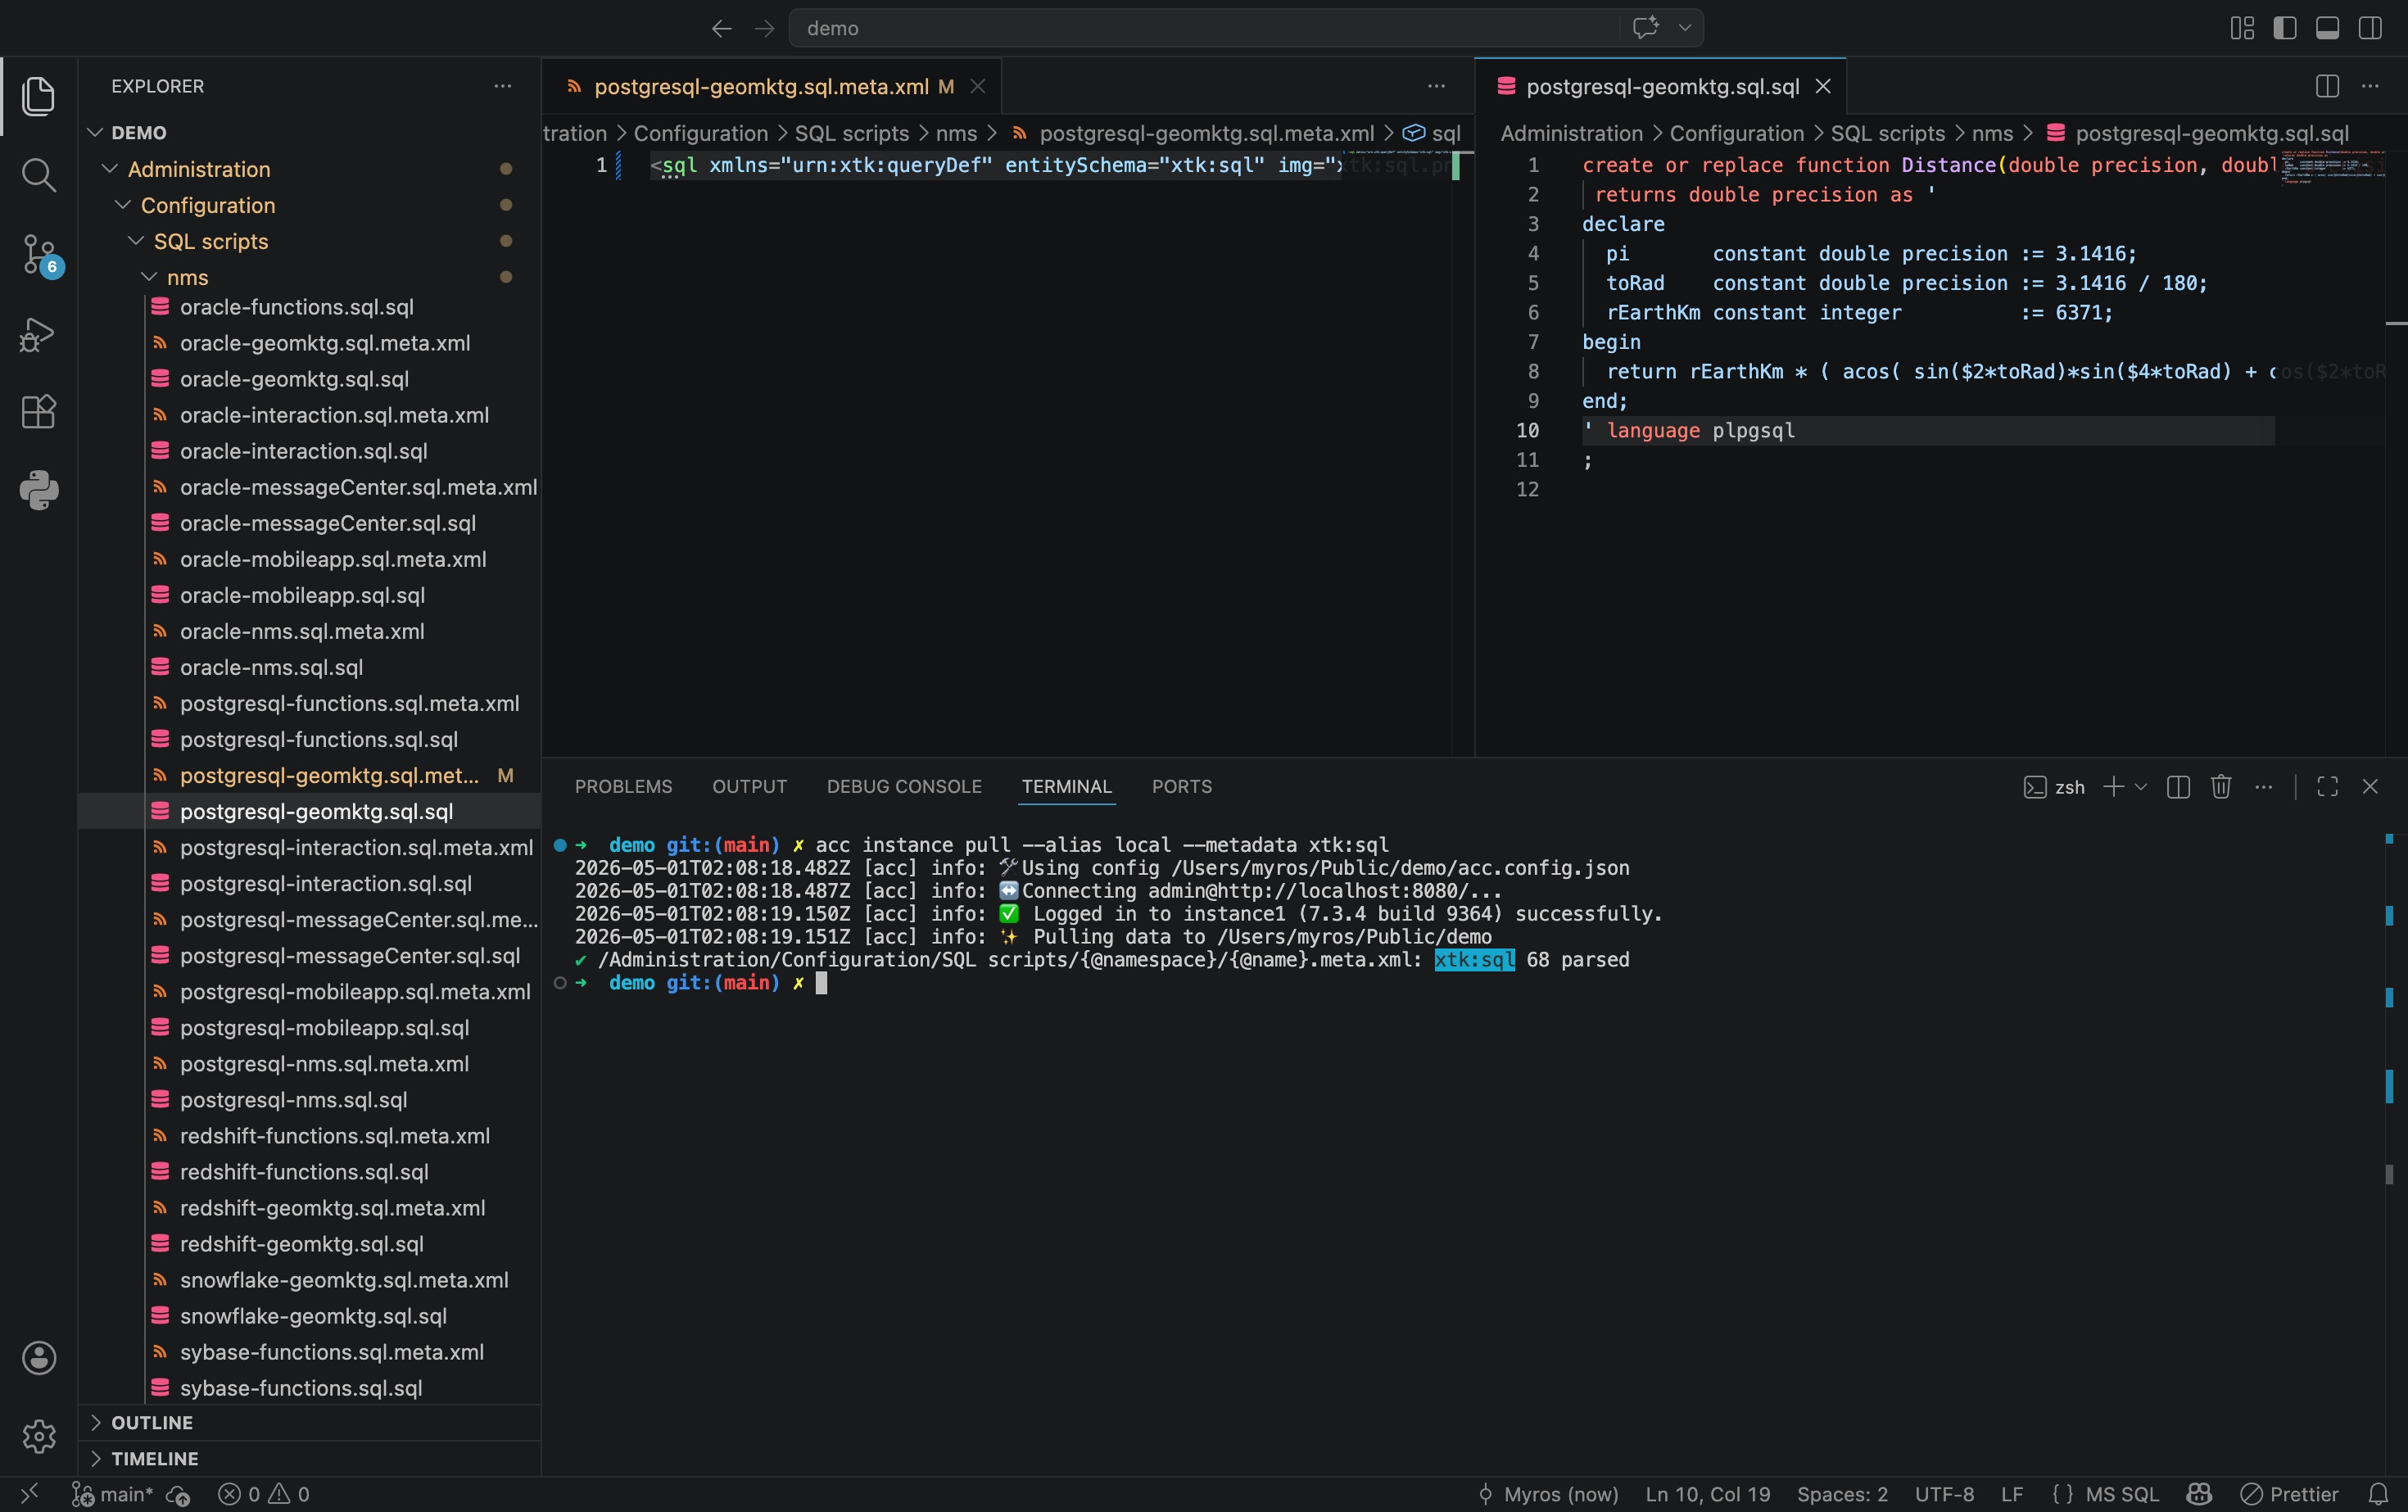
Task: Open the Search view in activity bar
Action: (x=38, y=175)
